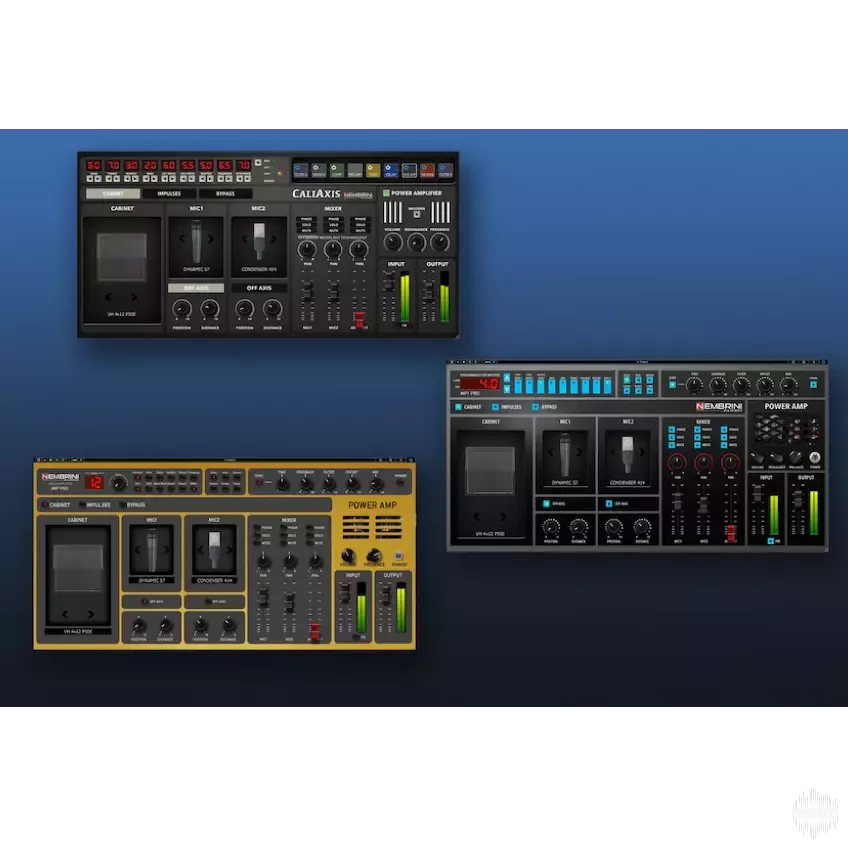This screenshot has height=848, width=848.
Task: Click the Resonance knob in CaliAxis power amplifier
Action: (416, 242)
